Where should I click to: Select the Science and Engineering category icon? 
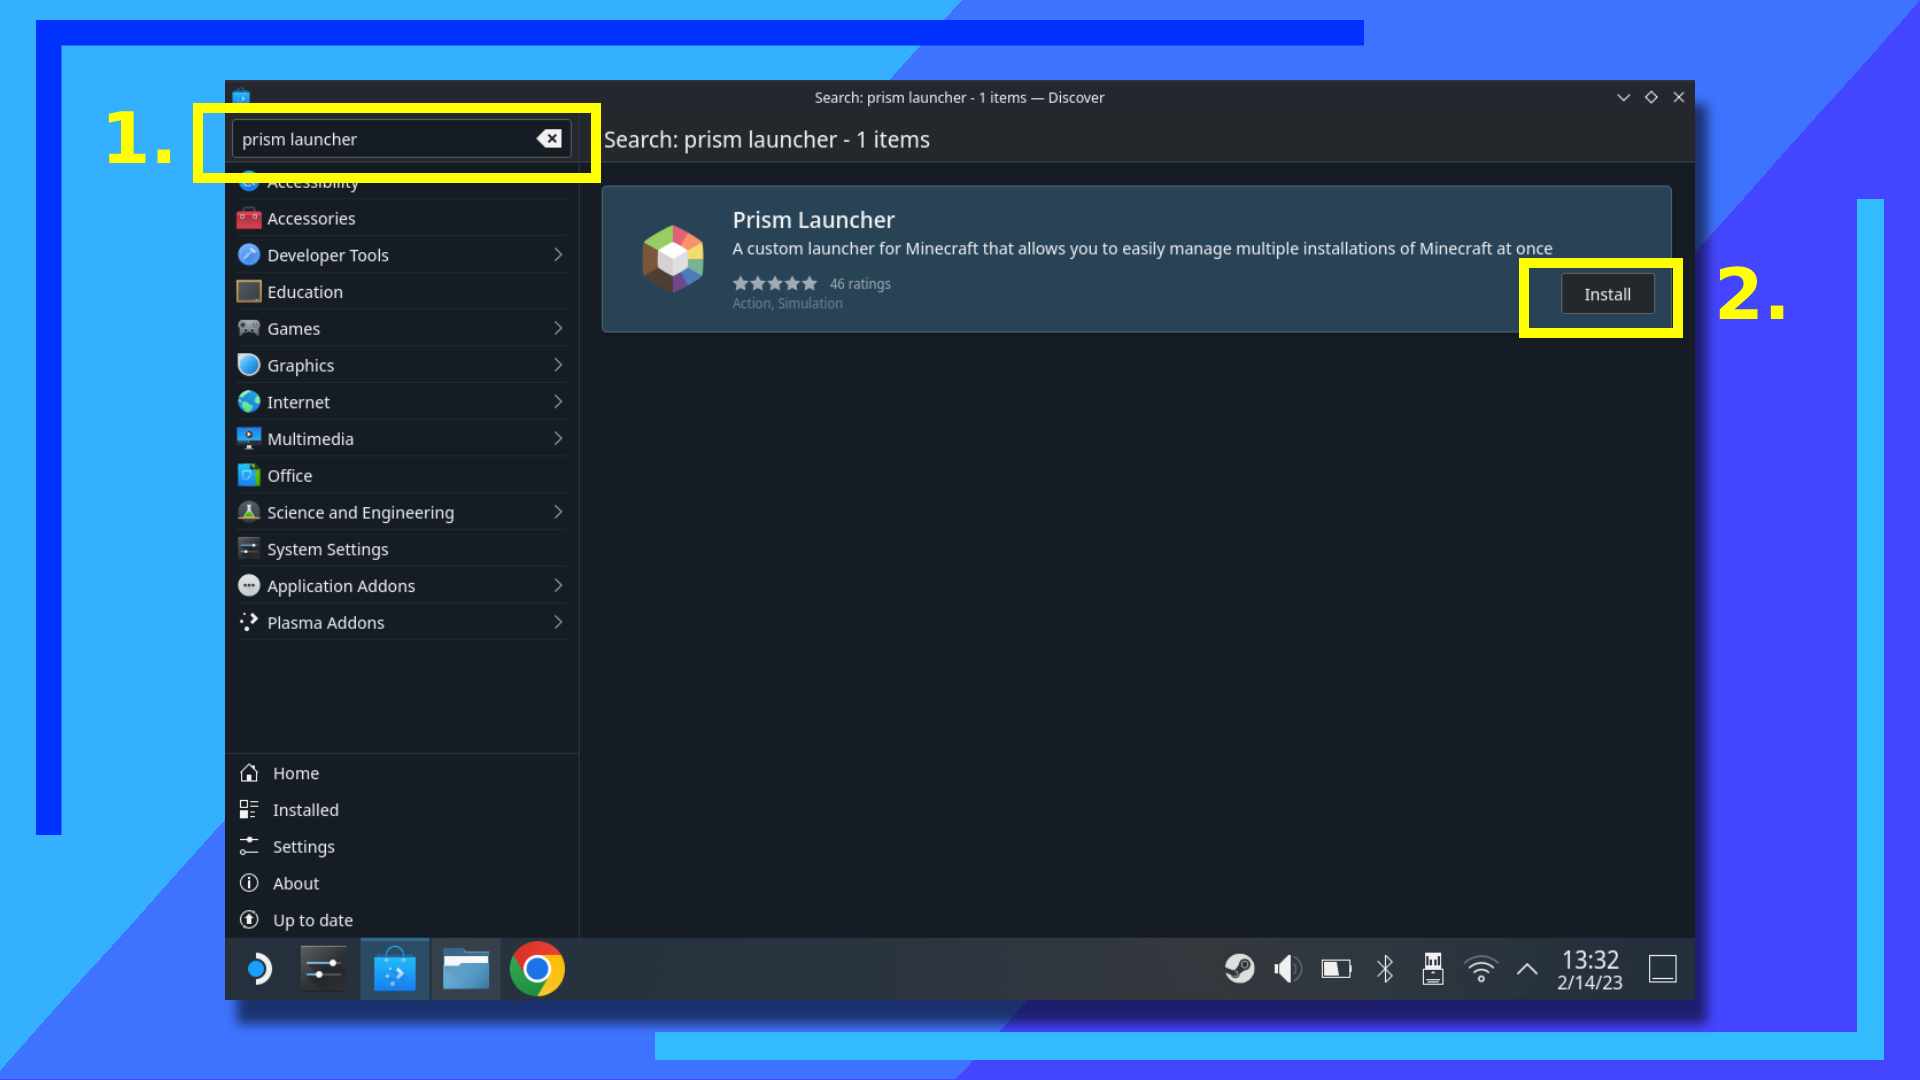point(249,511)
